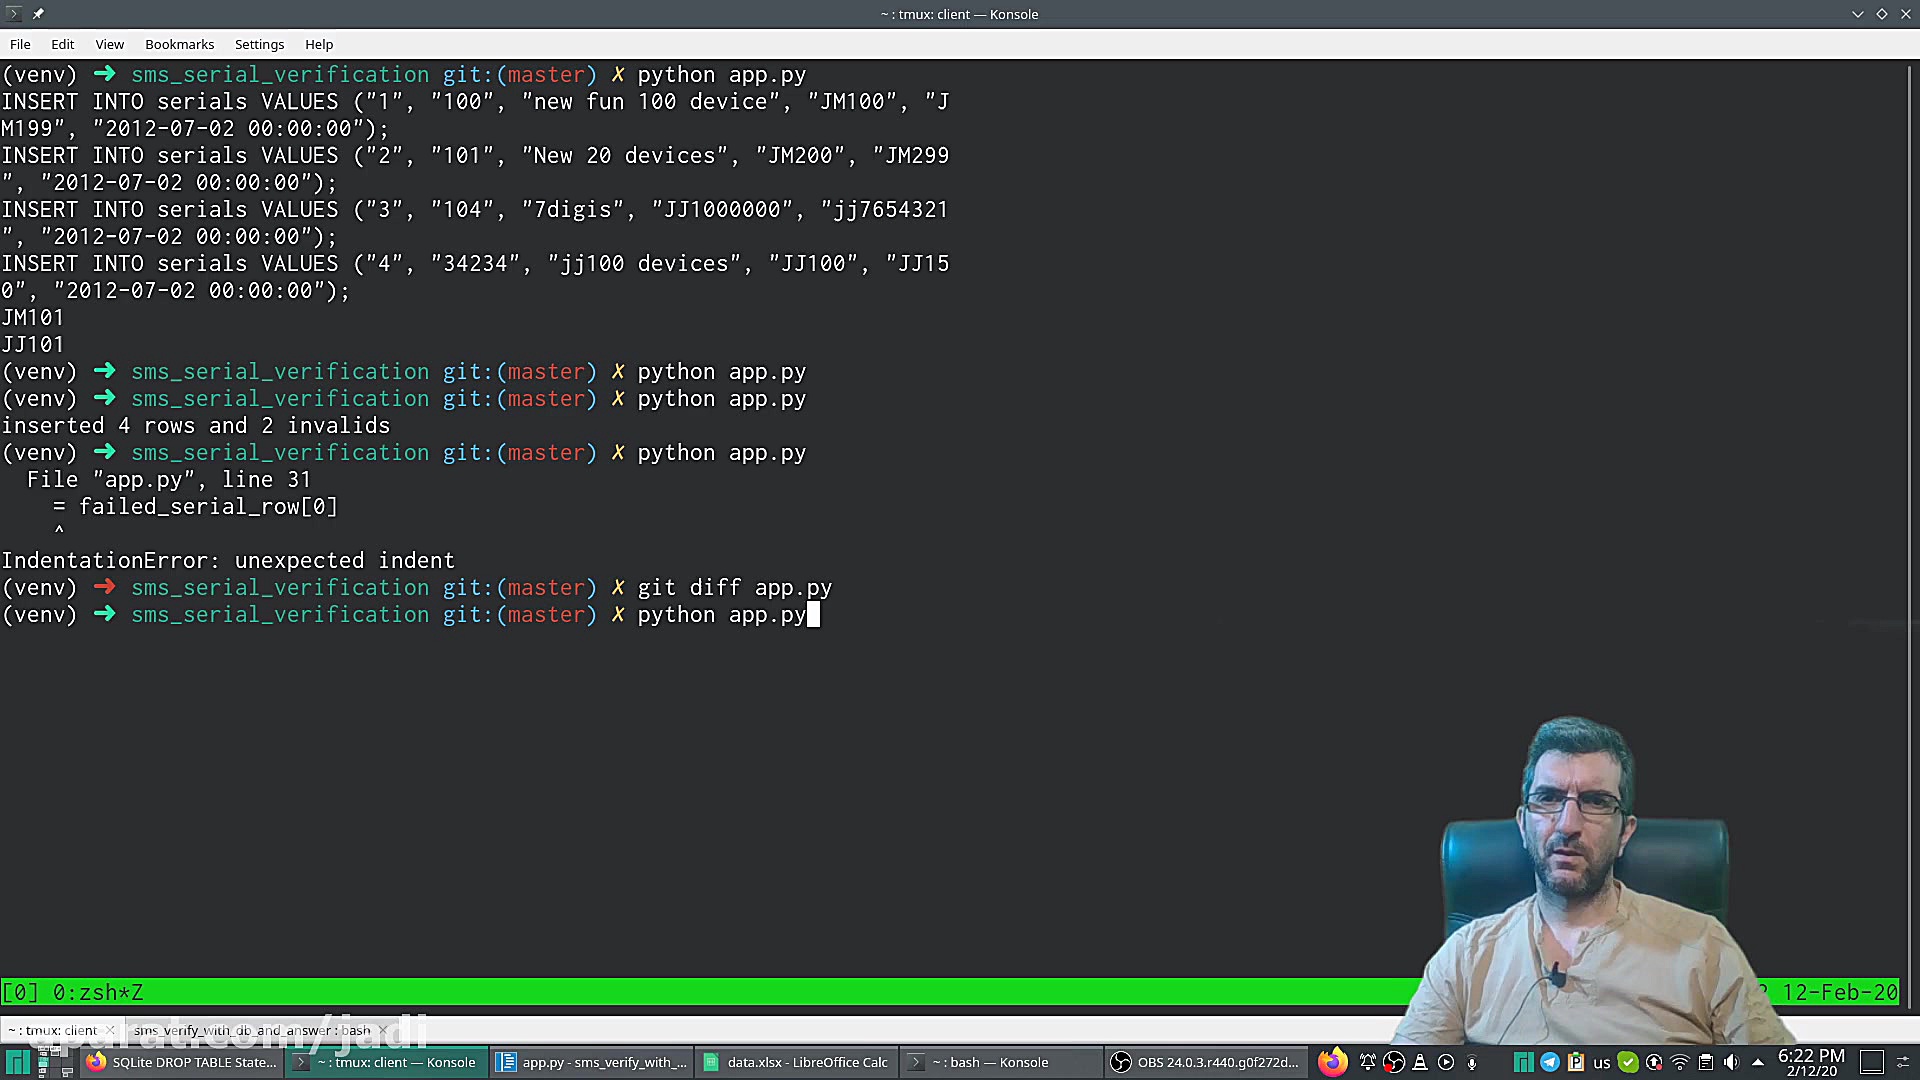The height and width of the screenshot is (1080, 1920).
Task: Open the Bookmarks menu
Action: [179, 44]
